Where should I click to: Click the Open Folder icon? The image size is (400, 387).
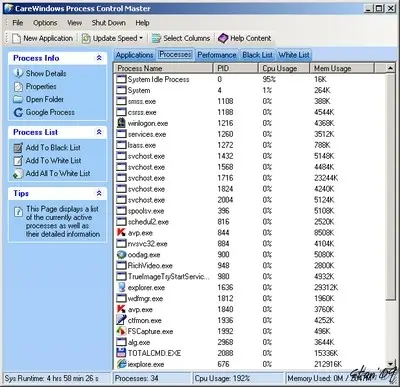18,99
